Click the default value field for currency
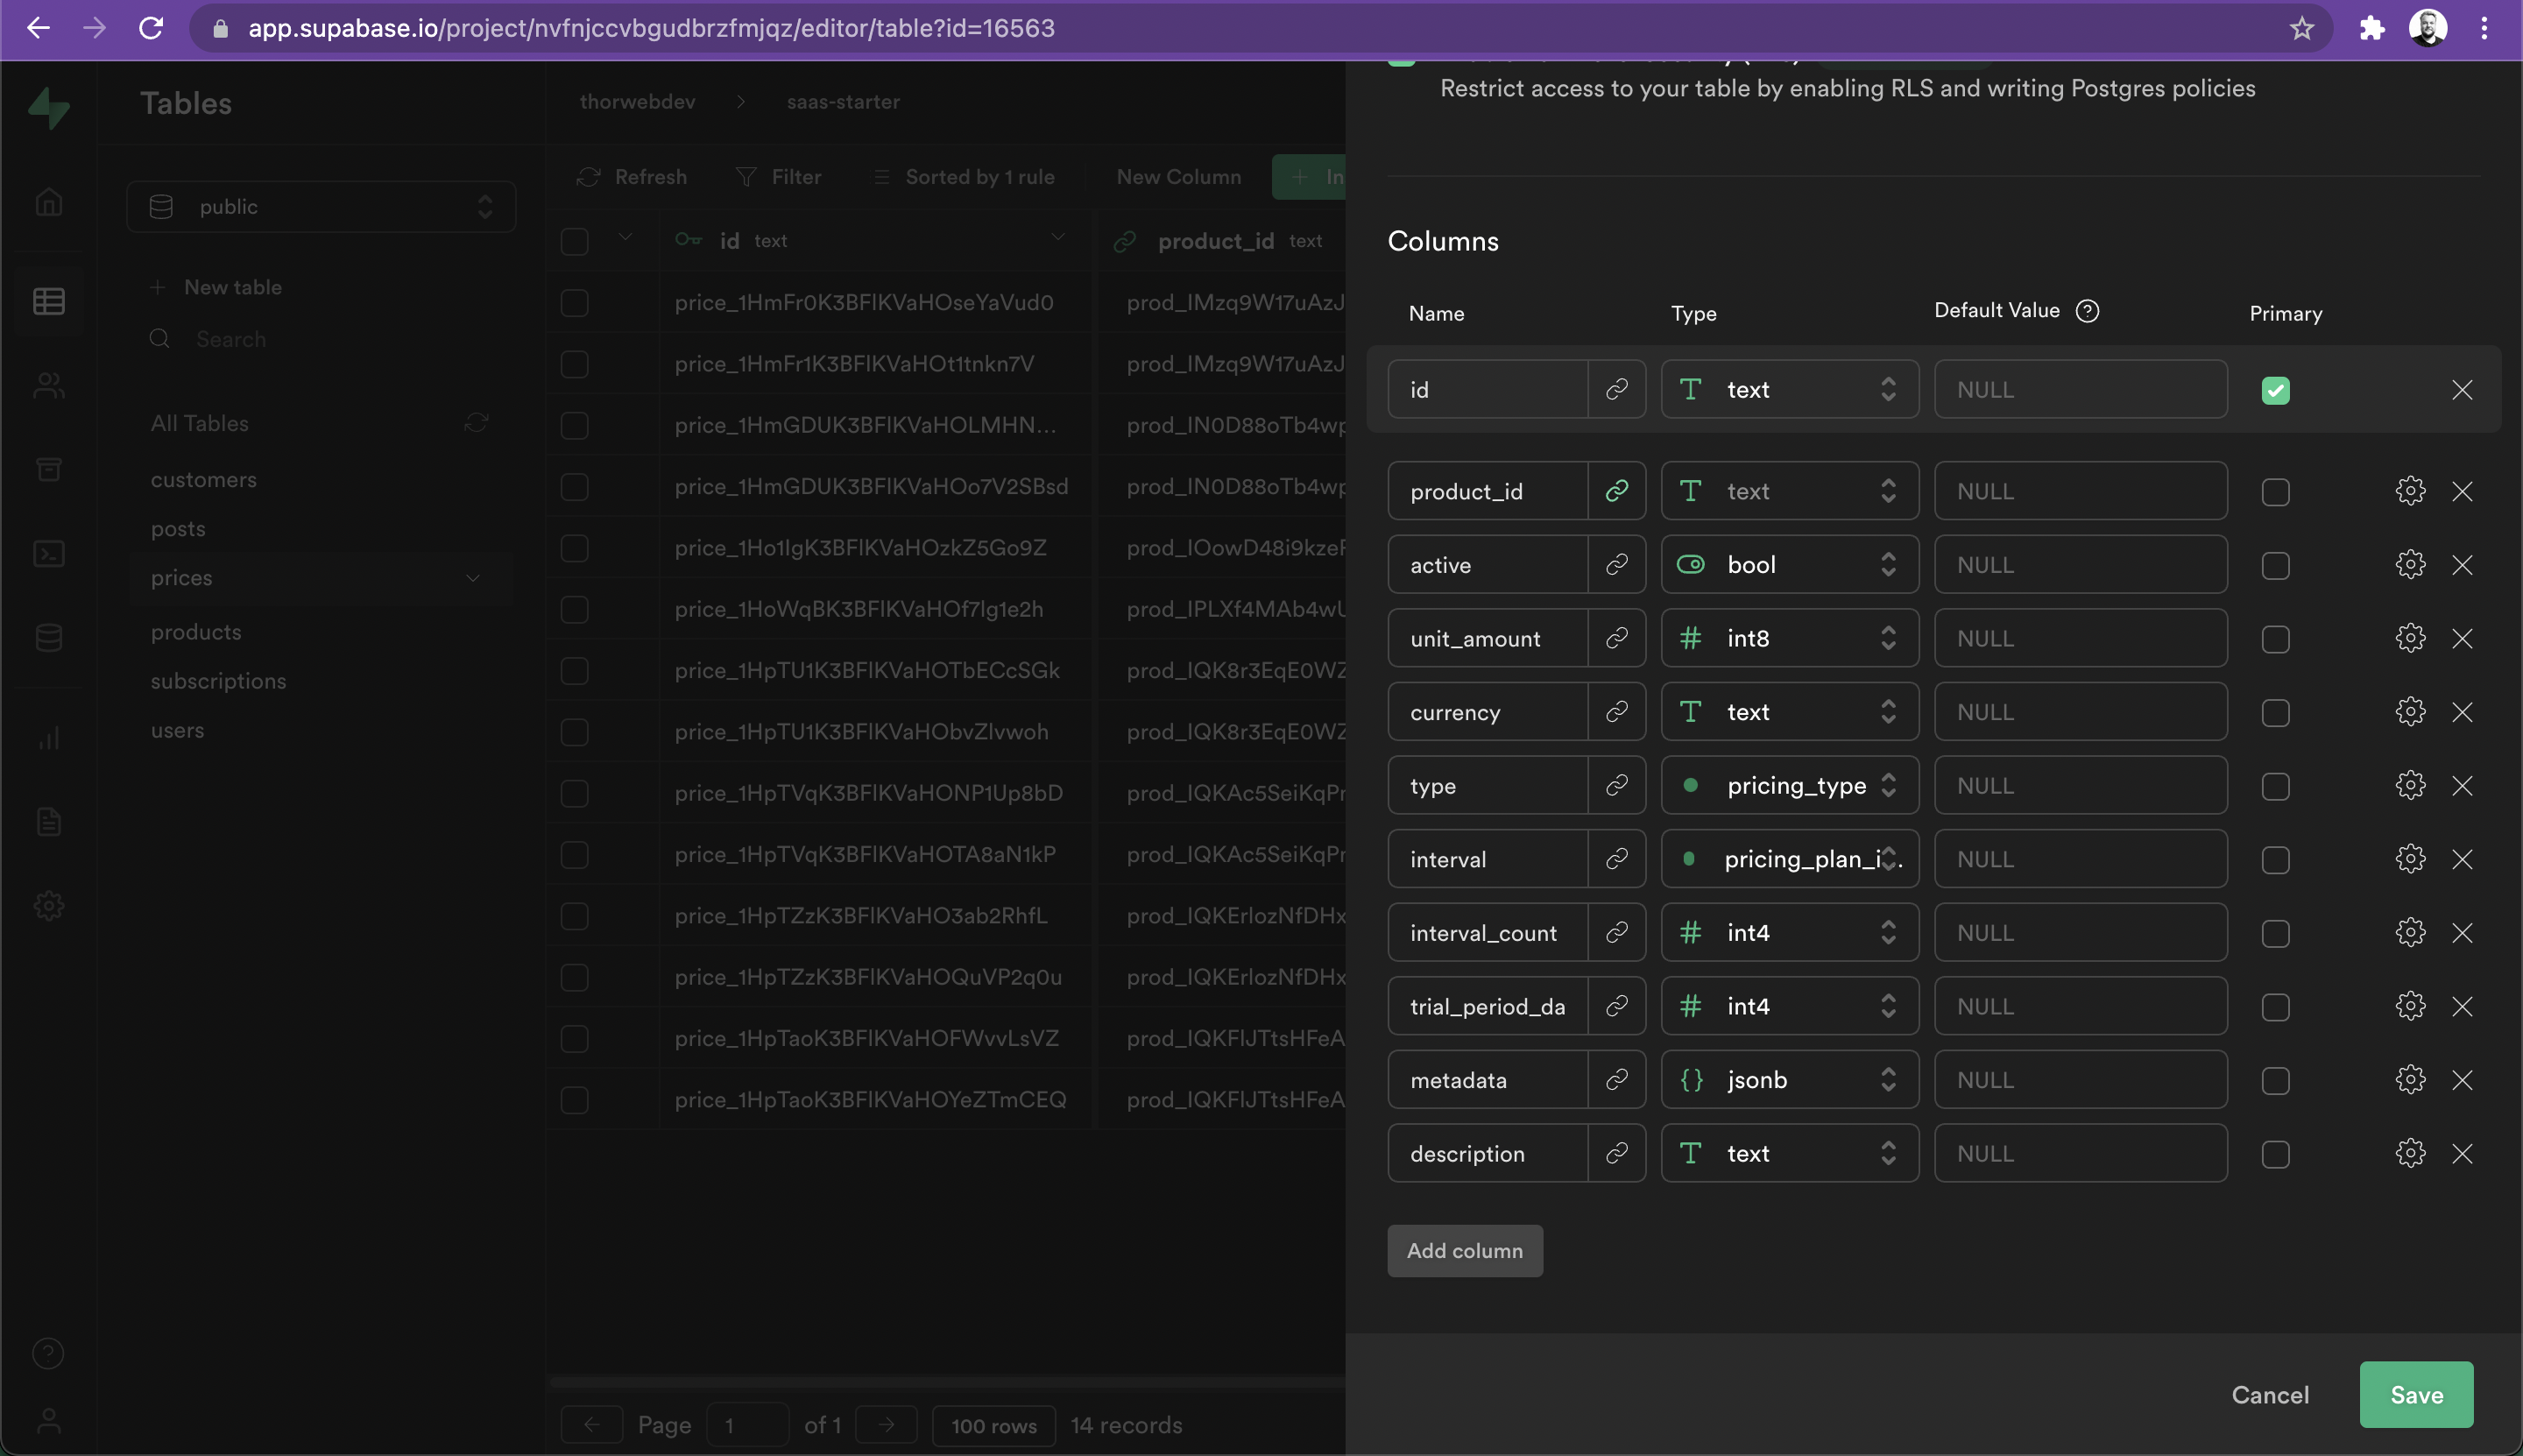 tap(2080, 712)
